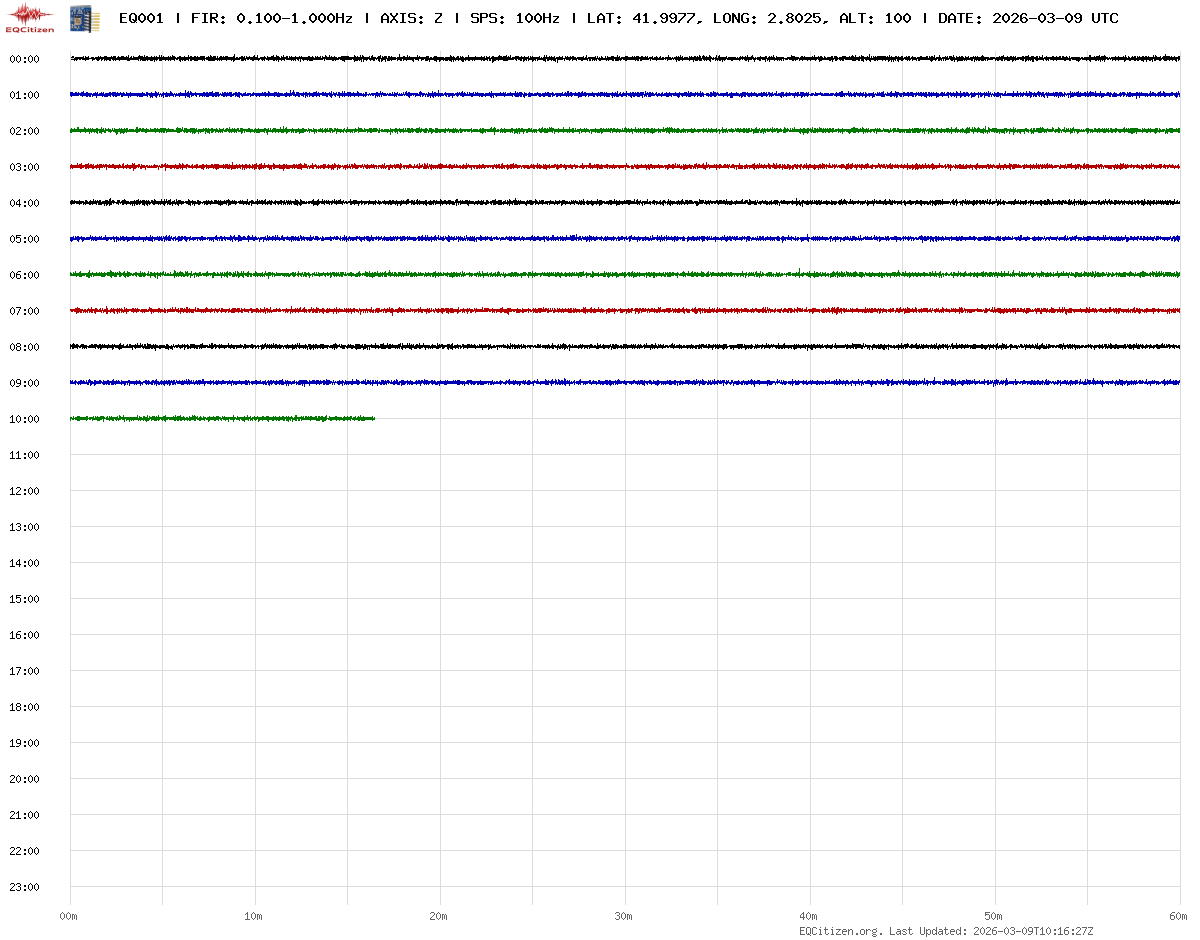This screenshot has height=940, width=1200.
Task: Click the 60m mark on the time axis
Action: 1178,916
